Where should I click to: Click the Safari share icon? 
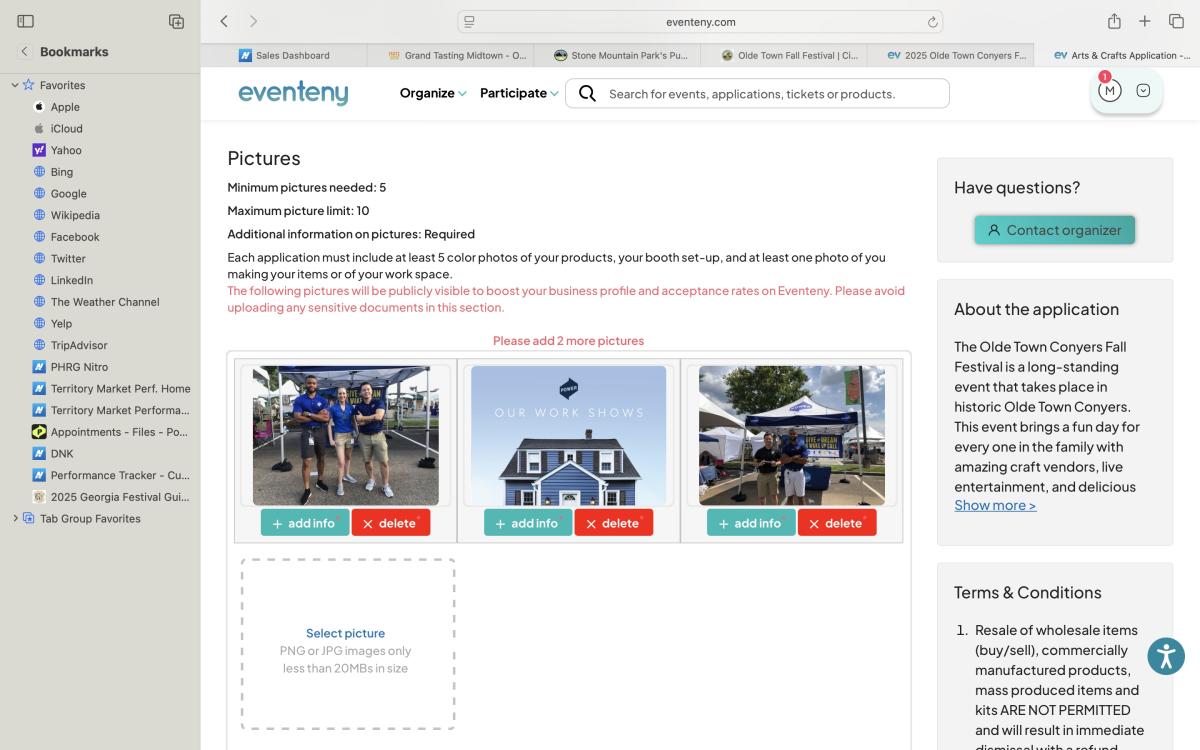coord(1114,21)
